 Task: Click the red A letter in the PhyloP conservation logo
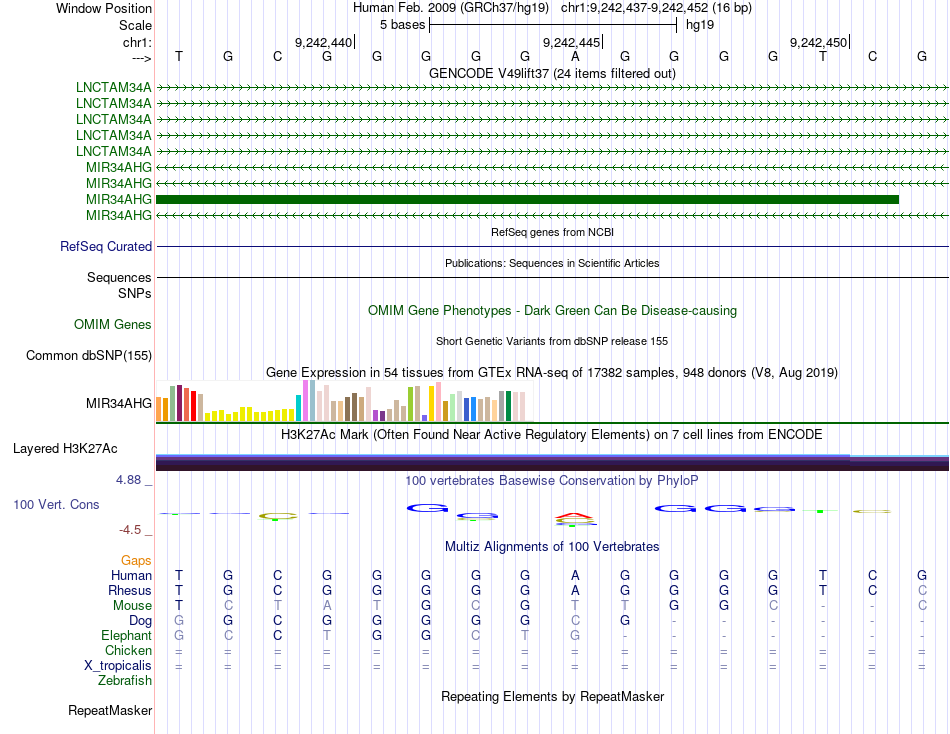point(574,516)
